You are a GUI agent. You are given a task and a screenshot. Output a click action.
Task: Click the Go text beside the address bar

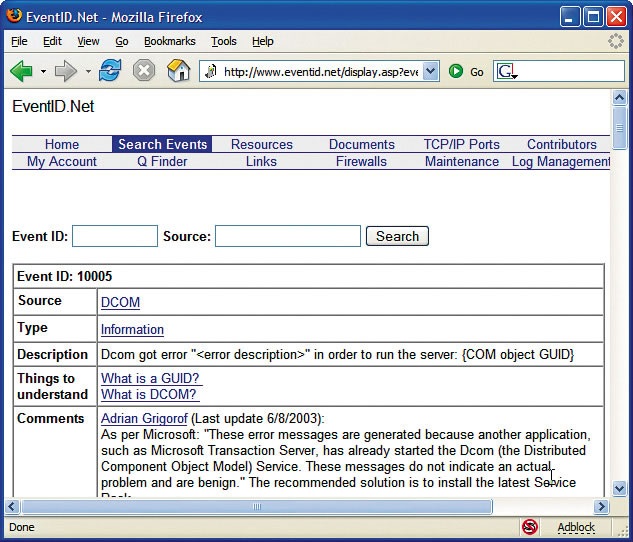click(x=477, y=72)
